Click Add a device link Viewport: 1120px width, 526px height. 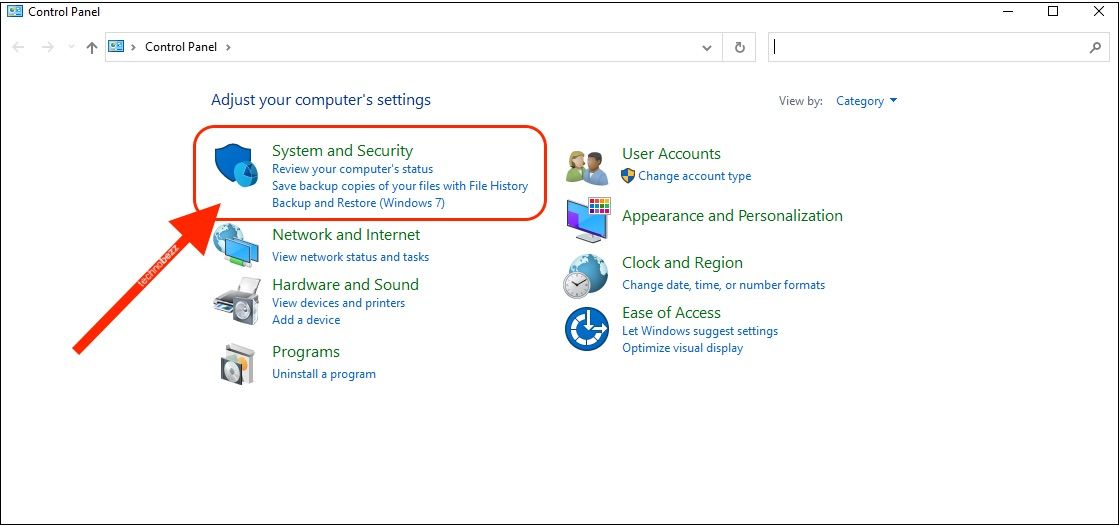(306, 320)
